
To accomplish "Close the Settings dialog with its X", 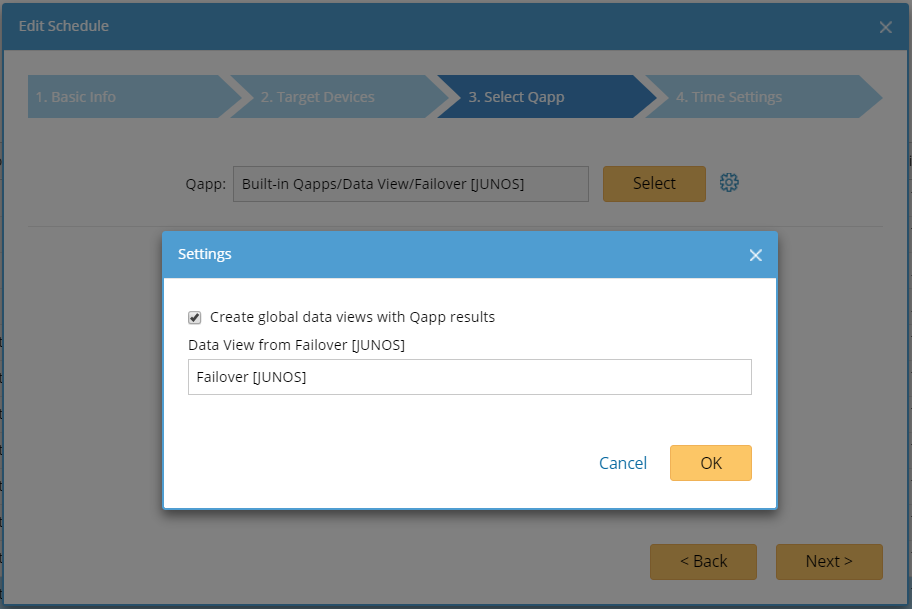I will click(755, 255).
